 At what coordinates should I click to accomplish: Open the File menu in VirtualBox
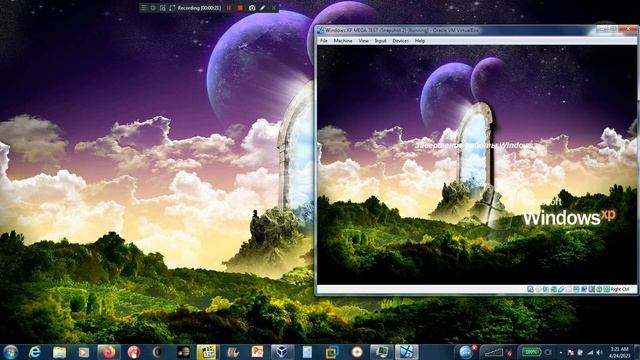coord(324,41)
